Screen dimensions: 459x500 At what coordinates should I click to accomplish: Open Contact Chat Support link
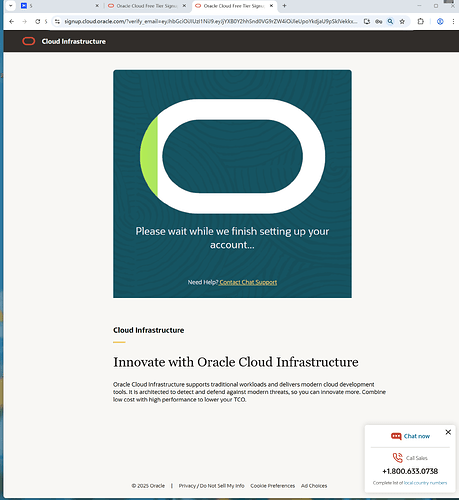[x=248, y=282]
